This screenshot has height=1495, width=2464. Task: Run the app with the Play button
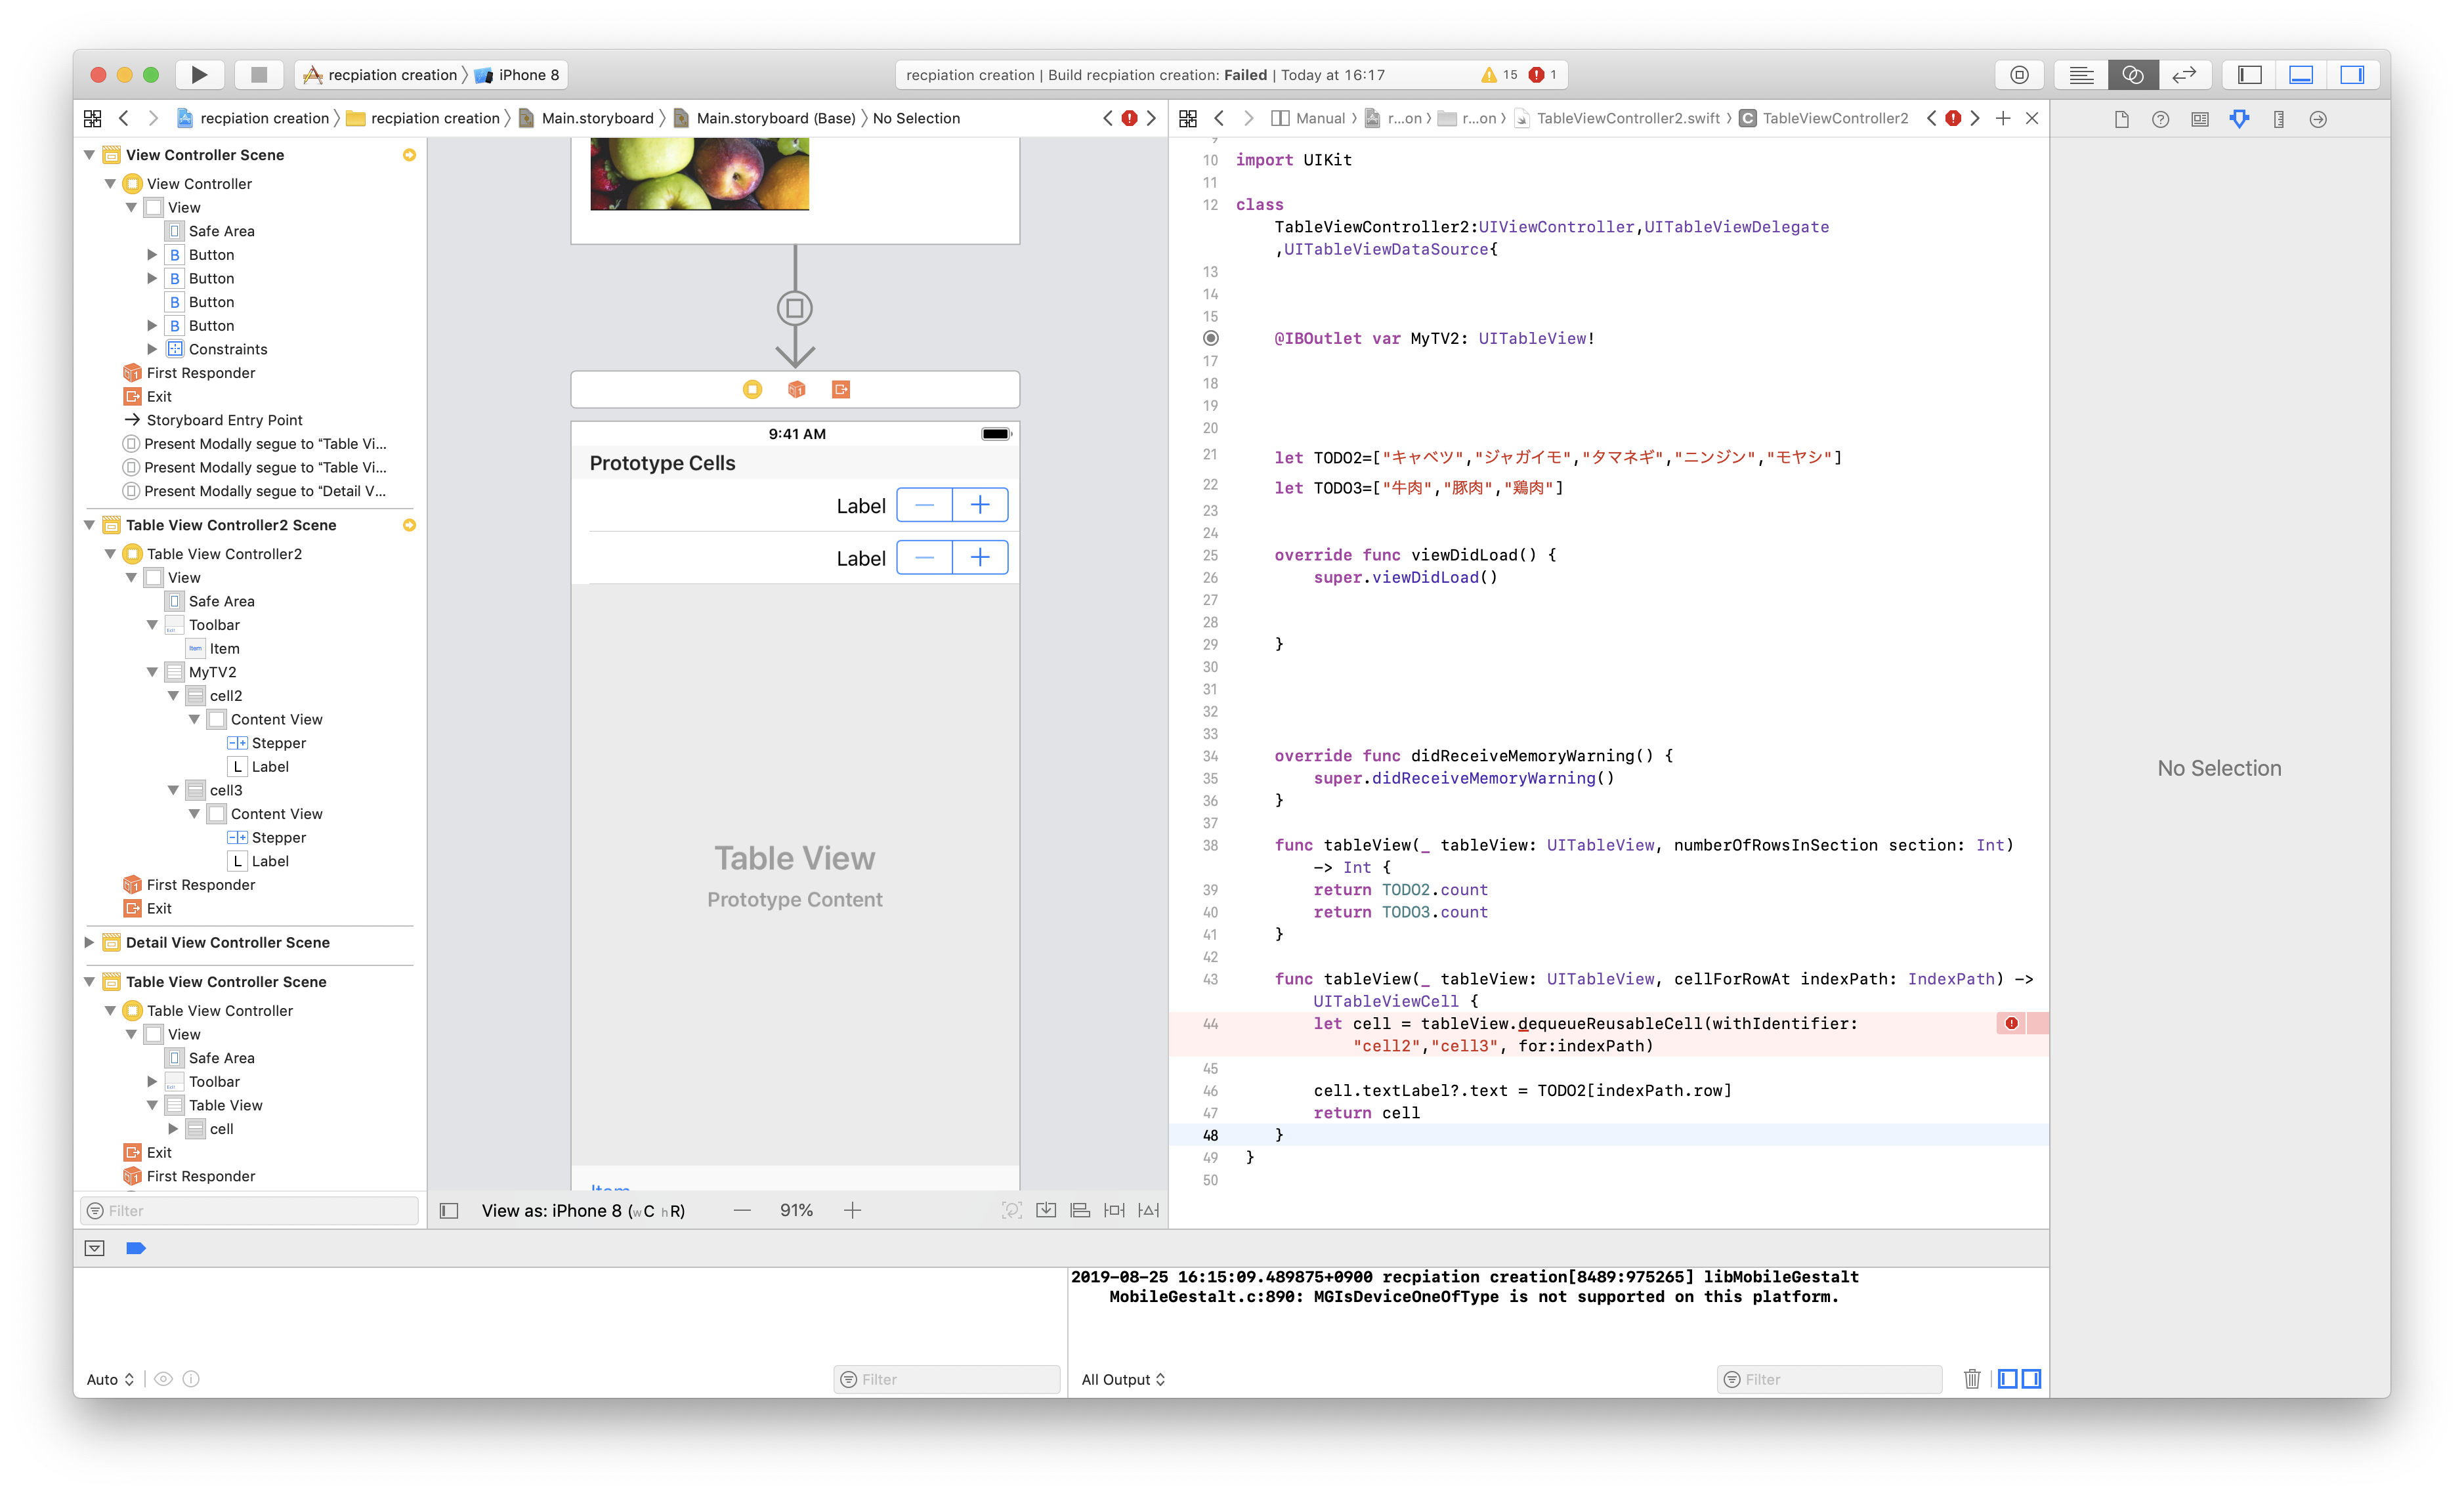(x=199, y=74)
